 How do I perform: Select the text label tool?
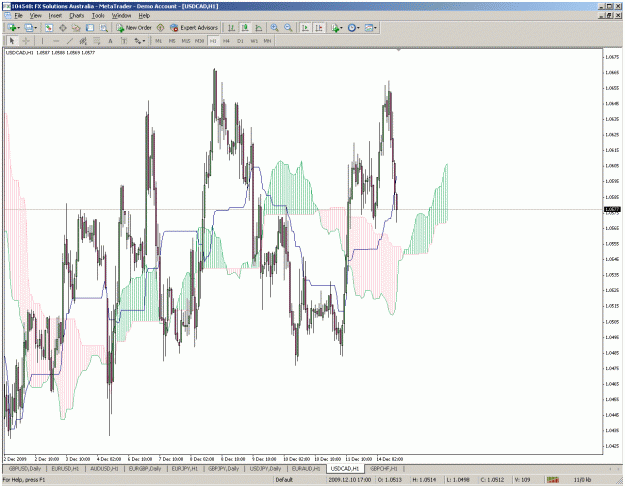[124, 41]
